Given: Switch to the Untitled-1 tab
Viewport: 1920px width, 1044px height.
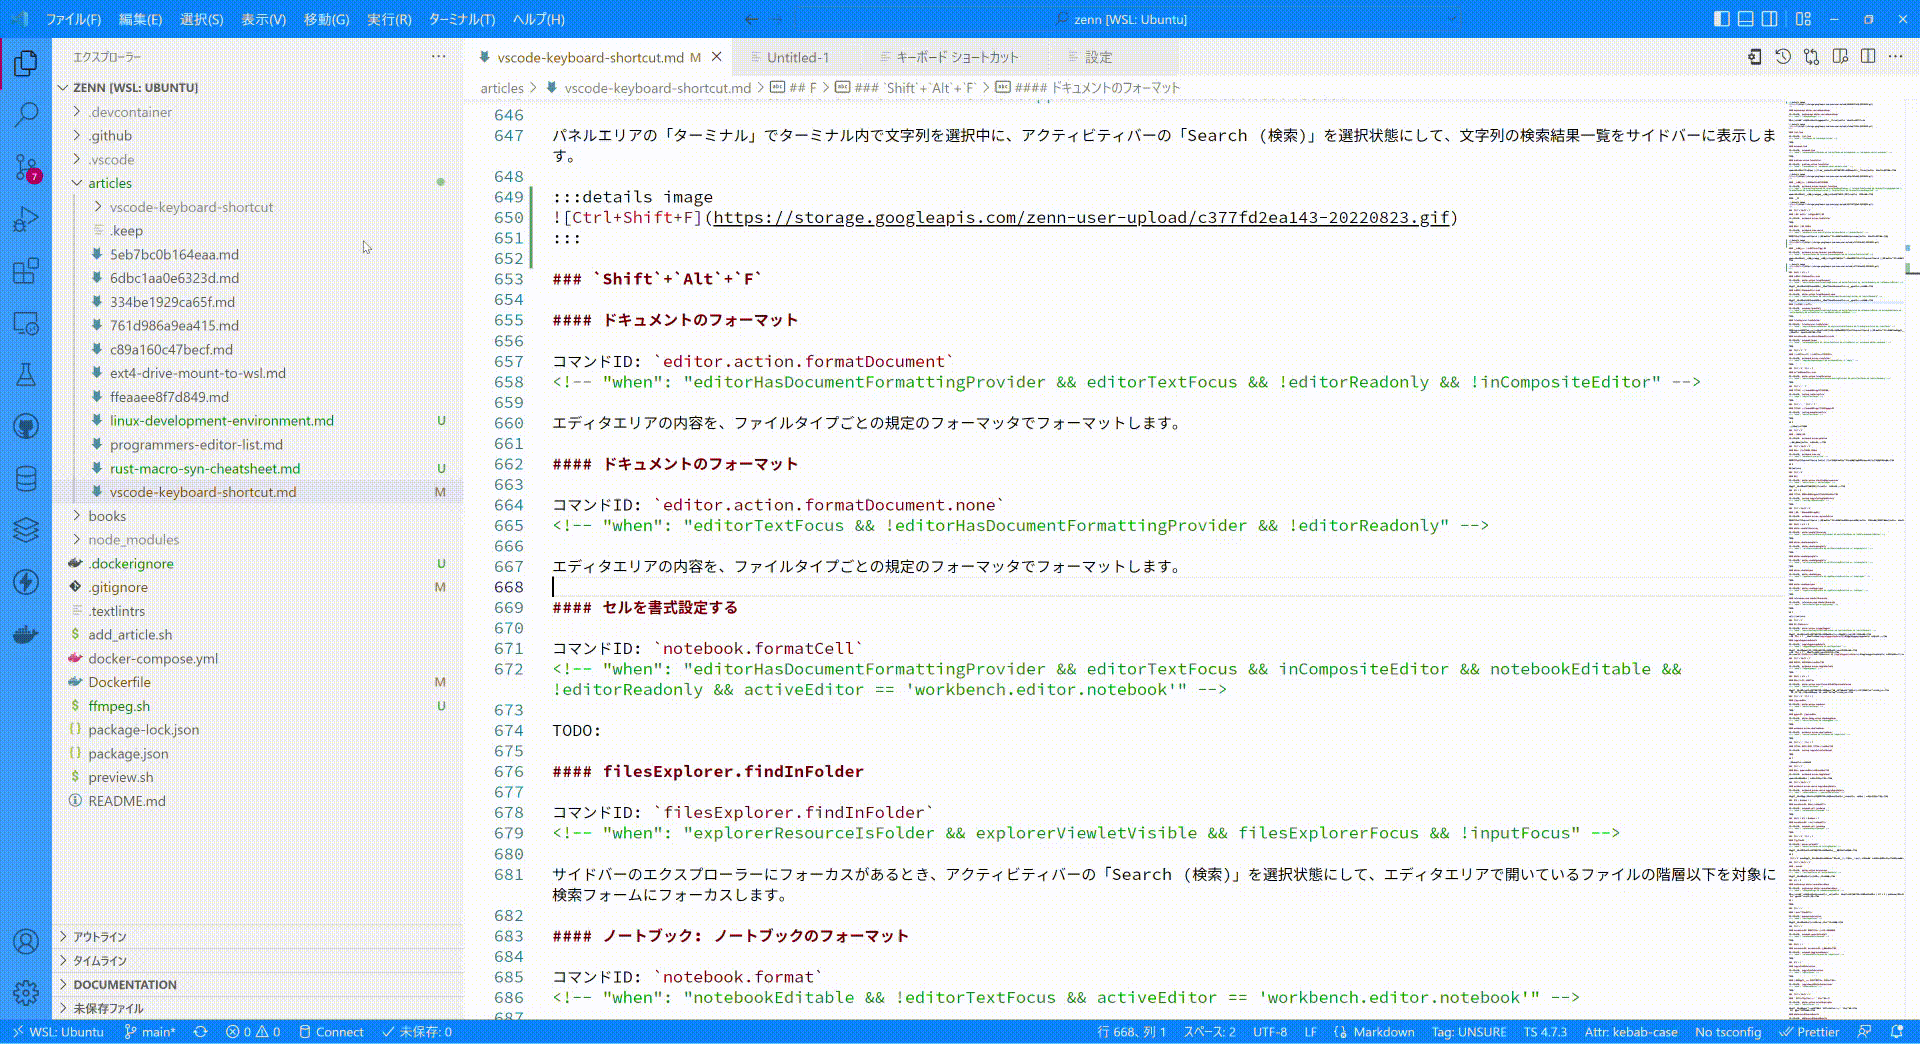Looking at the screenshot, I should (798, 58).
